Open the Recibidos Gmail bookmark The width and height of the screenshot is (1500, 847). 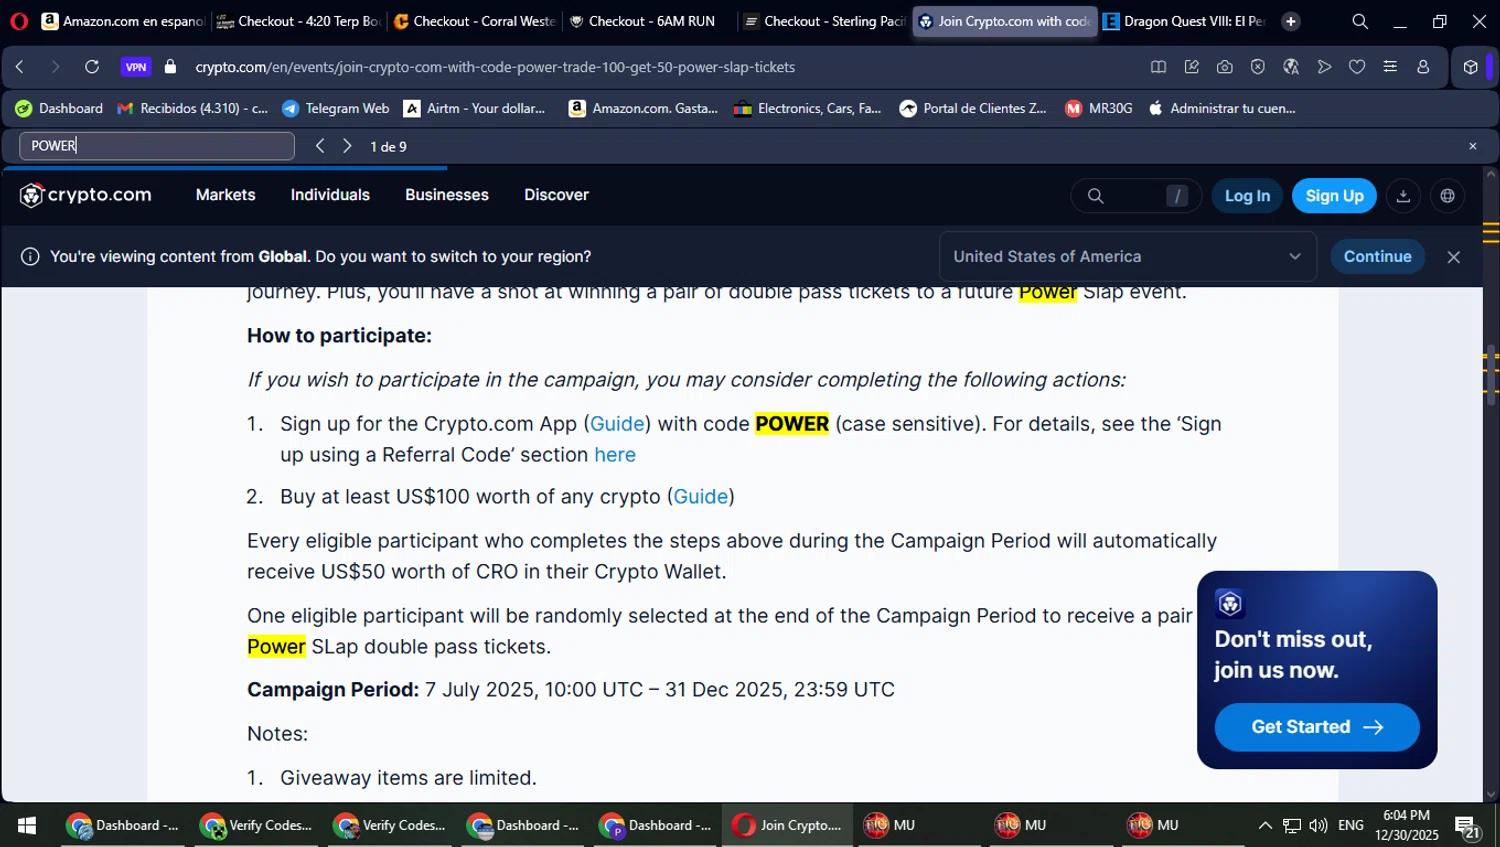pyautogui.click(x=193, y=108)
